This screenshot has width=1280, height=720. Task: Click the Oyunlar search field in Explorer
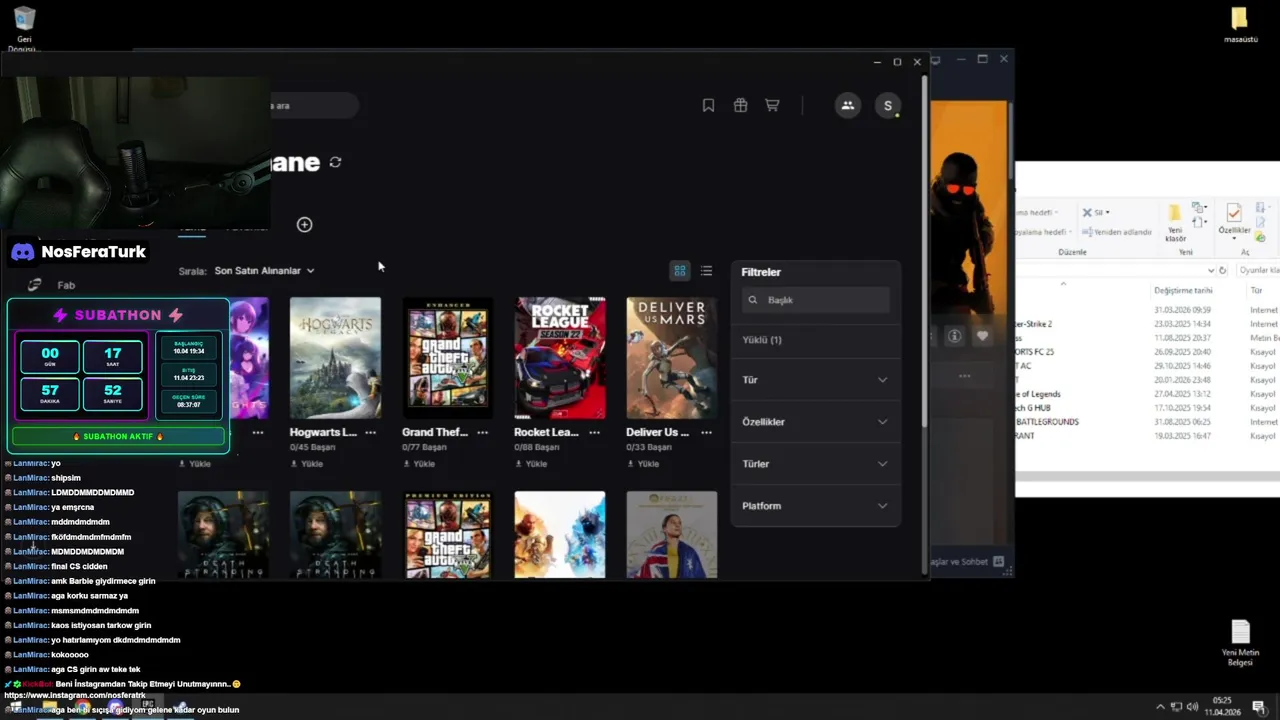click(1258, 270)
